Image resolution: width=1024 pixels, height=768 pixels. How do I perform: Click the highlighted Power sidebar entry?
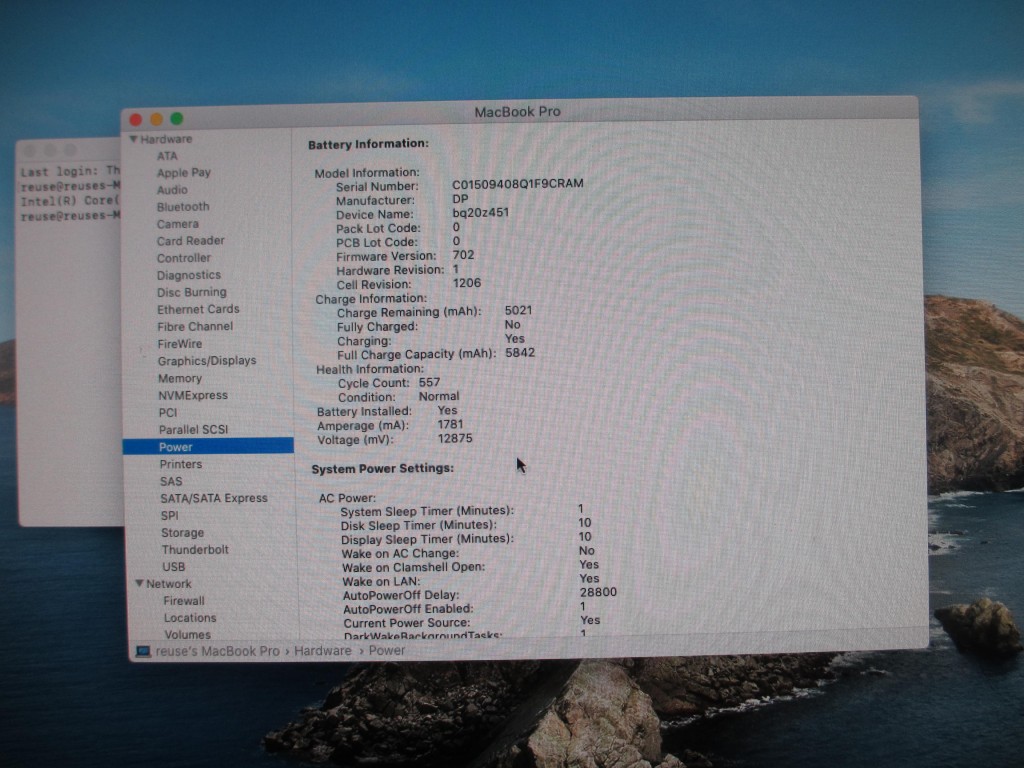[x=208, y=447]
